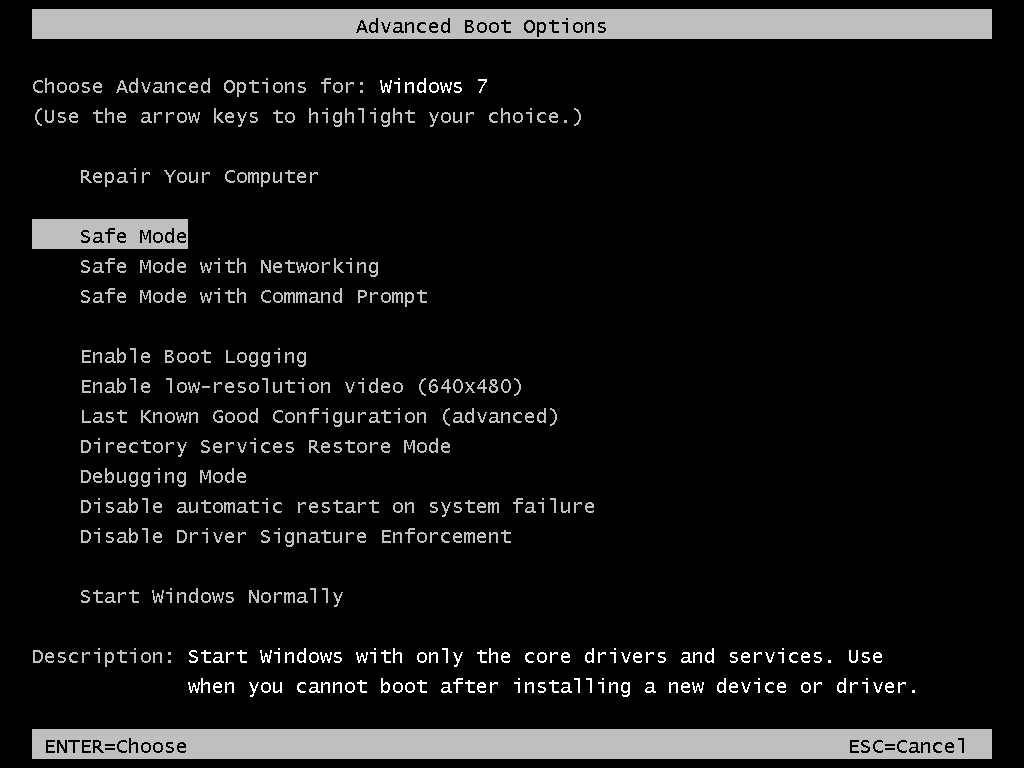The image size is (1024, 768).
Task: Click the 'Windows 7' operating system name
Action: (433, 87)
